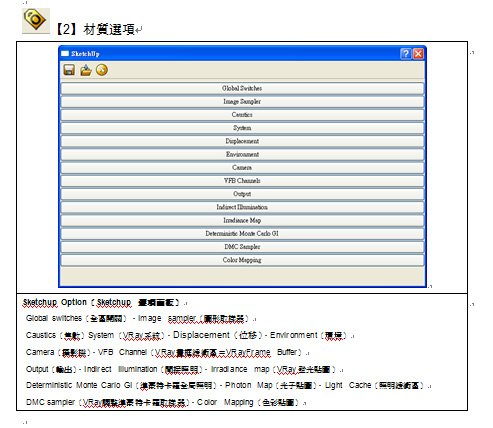Click 'Color Mapping' in description text
Viewport: 493px width, 428px height.
click(x=225, y=402)
